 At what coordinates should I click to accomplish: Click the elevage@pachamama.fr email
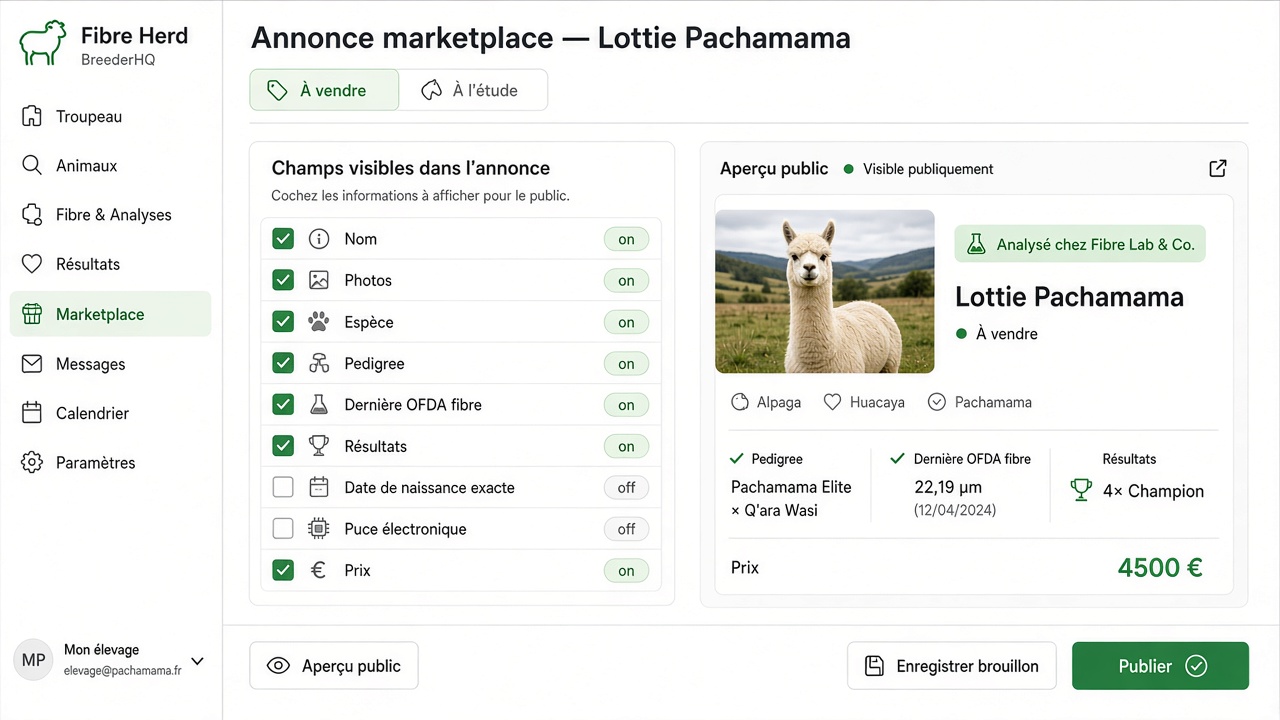coord(123,671)
